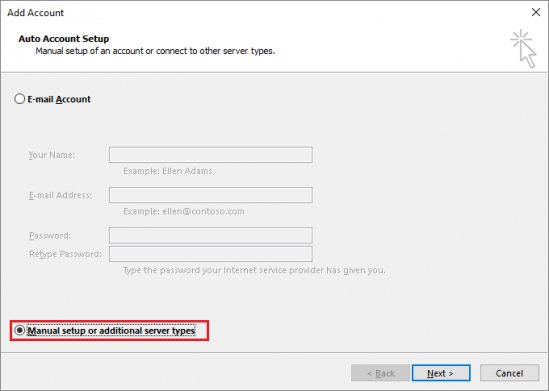Click the wizard cursor sparkle icon
Screen dimensions: 549x391
[x=524, y=48]
